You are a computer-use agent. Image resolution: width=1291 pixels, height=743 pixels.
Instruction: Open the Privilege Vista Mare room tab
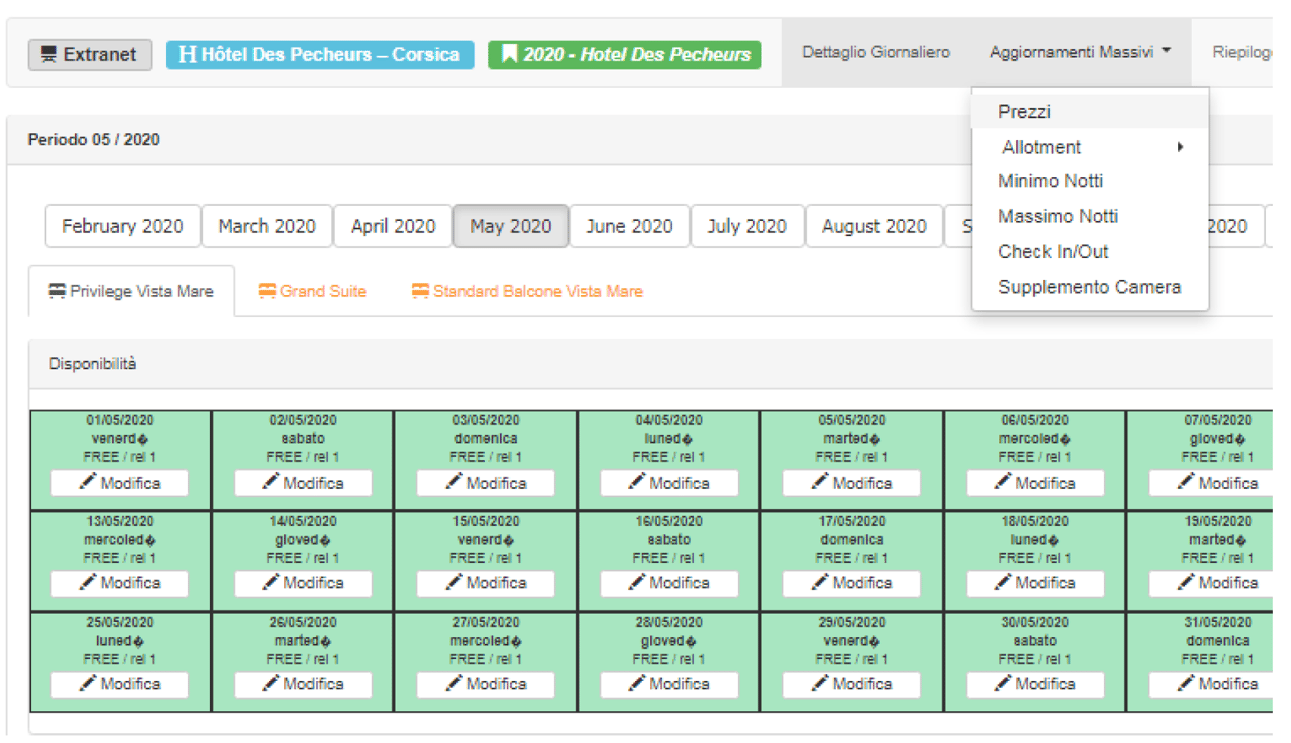131,291
